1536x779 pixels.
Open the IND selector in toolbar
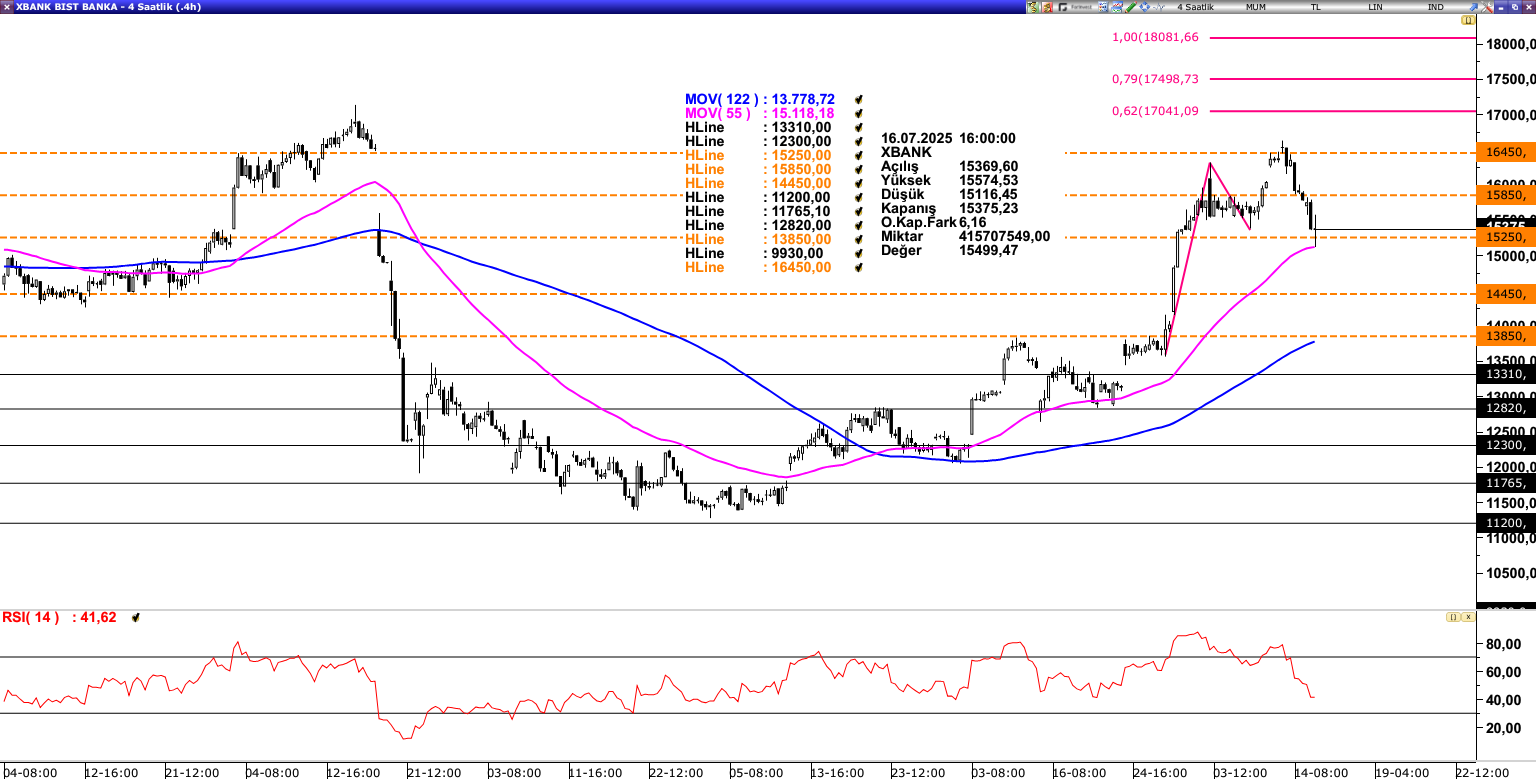point(1436,7)
